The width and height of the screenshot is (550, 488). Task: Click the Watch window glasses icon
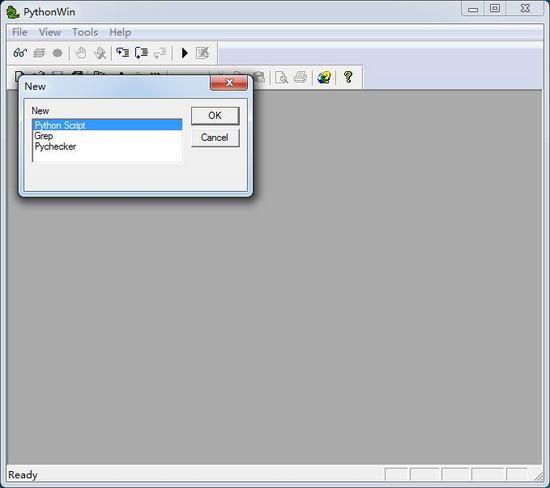(x=20, y=53)
